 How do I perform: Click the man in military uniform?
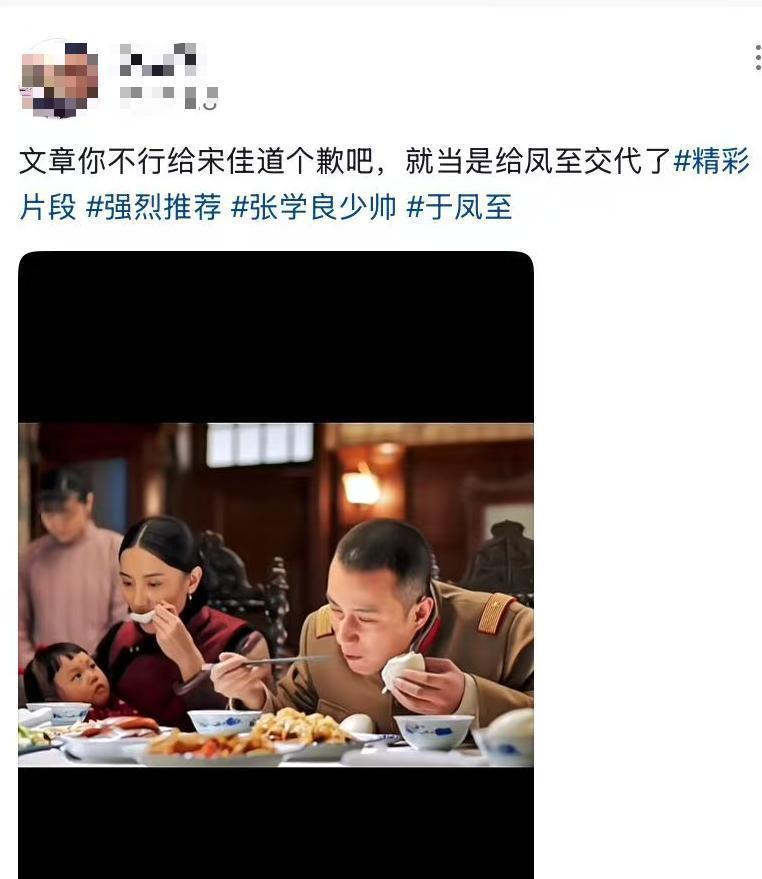point(392,628)
